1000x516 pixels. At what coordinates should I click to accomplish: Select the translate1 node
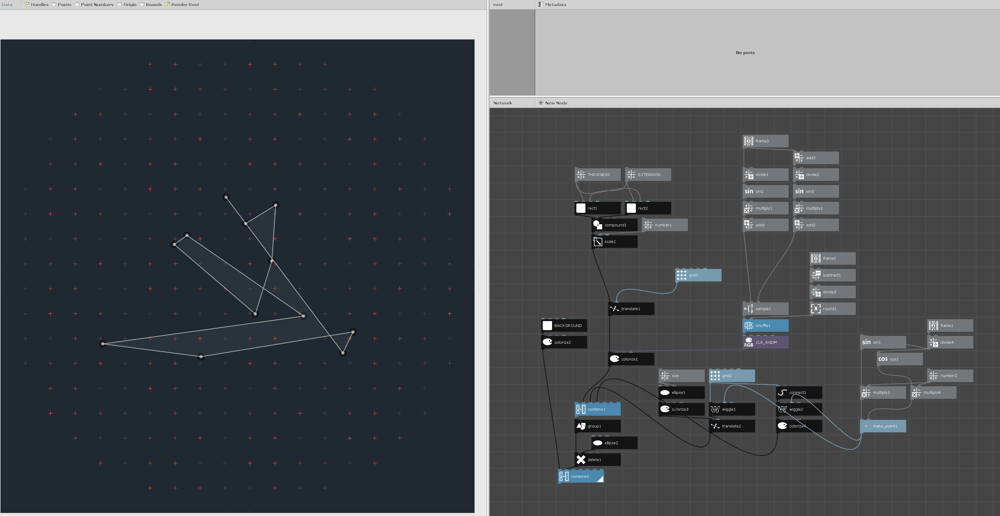pyautogui.click(x=631, y=309)
